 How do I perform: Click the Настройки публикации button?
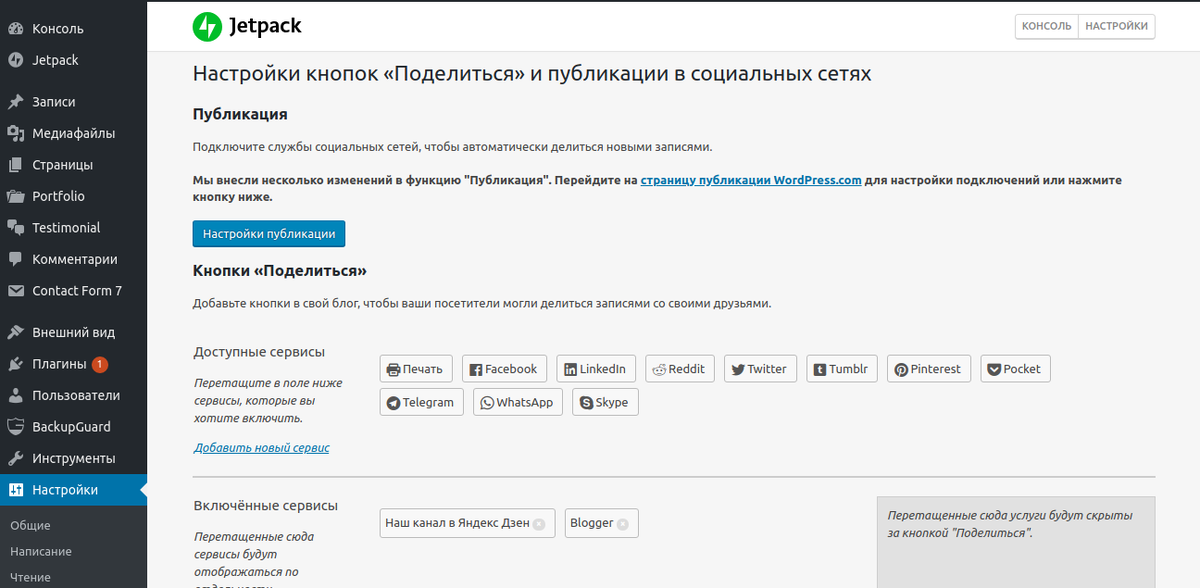(268, 233)
